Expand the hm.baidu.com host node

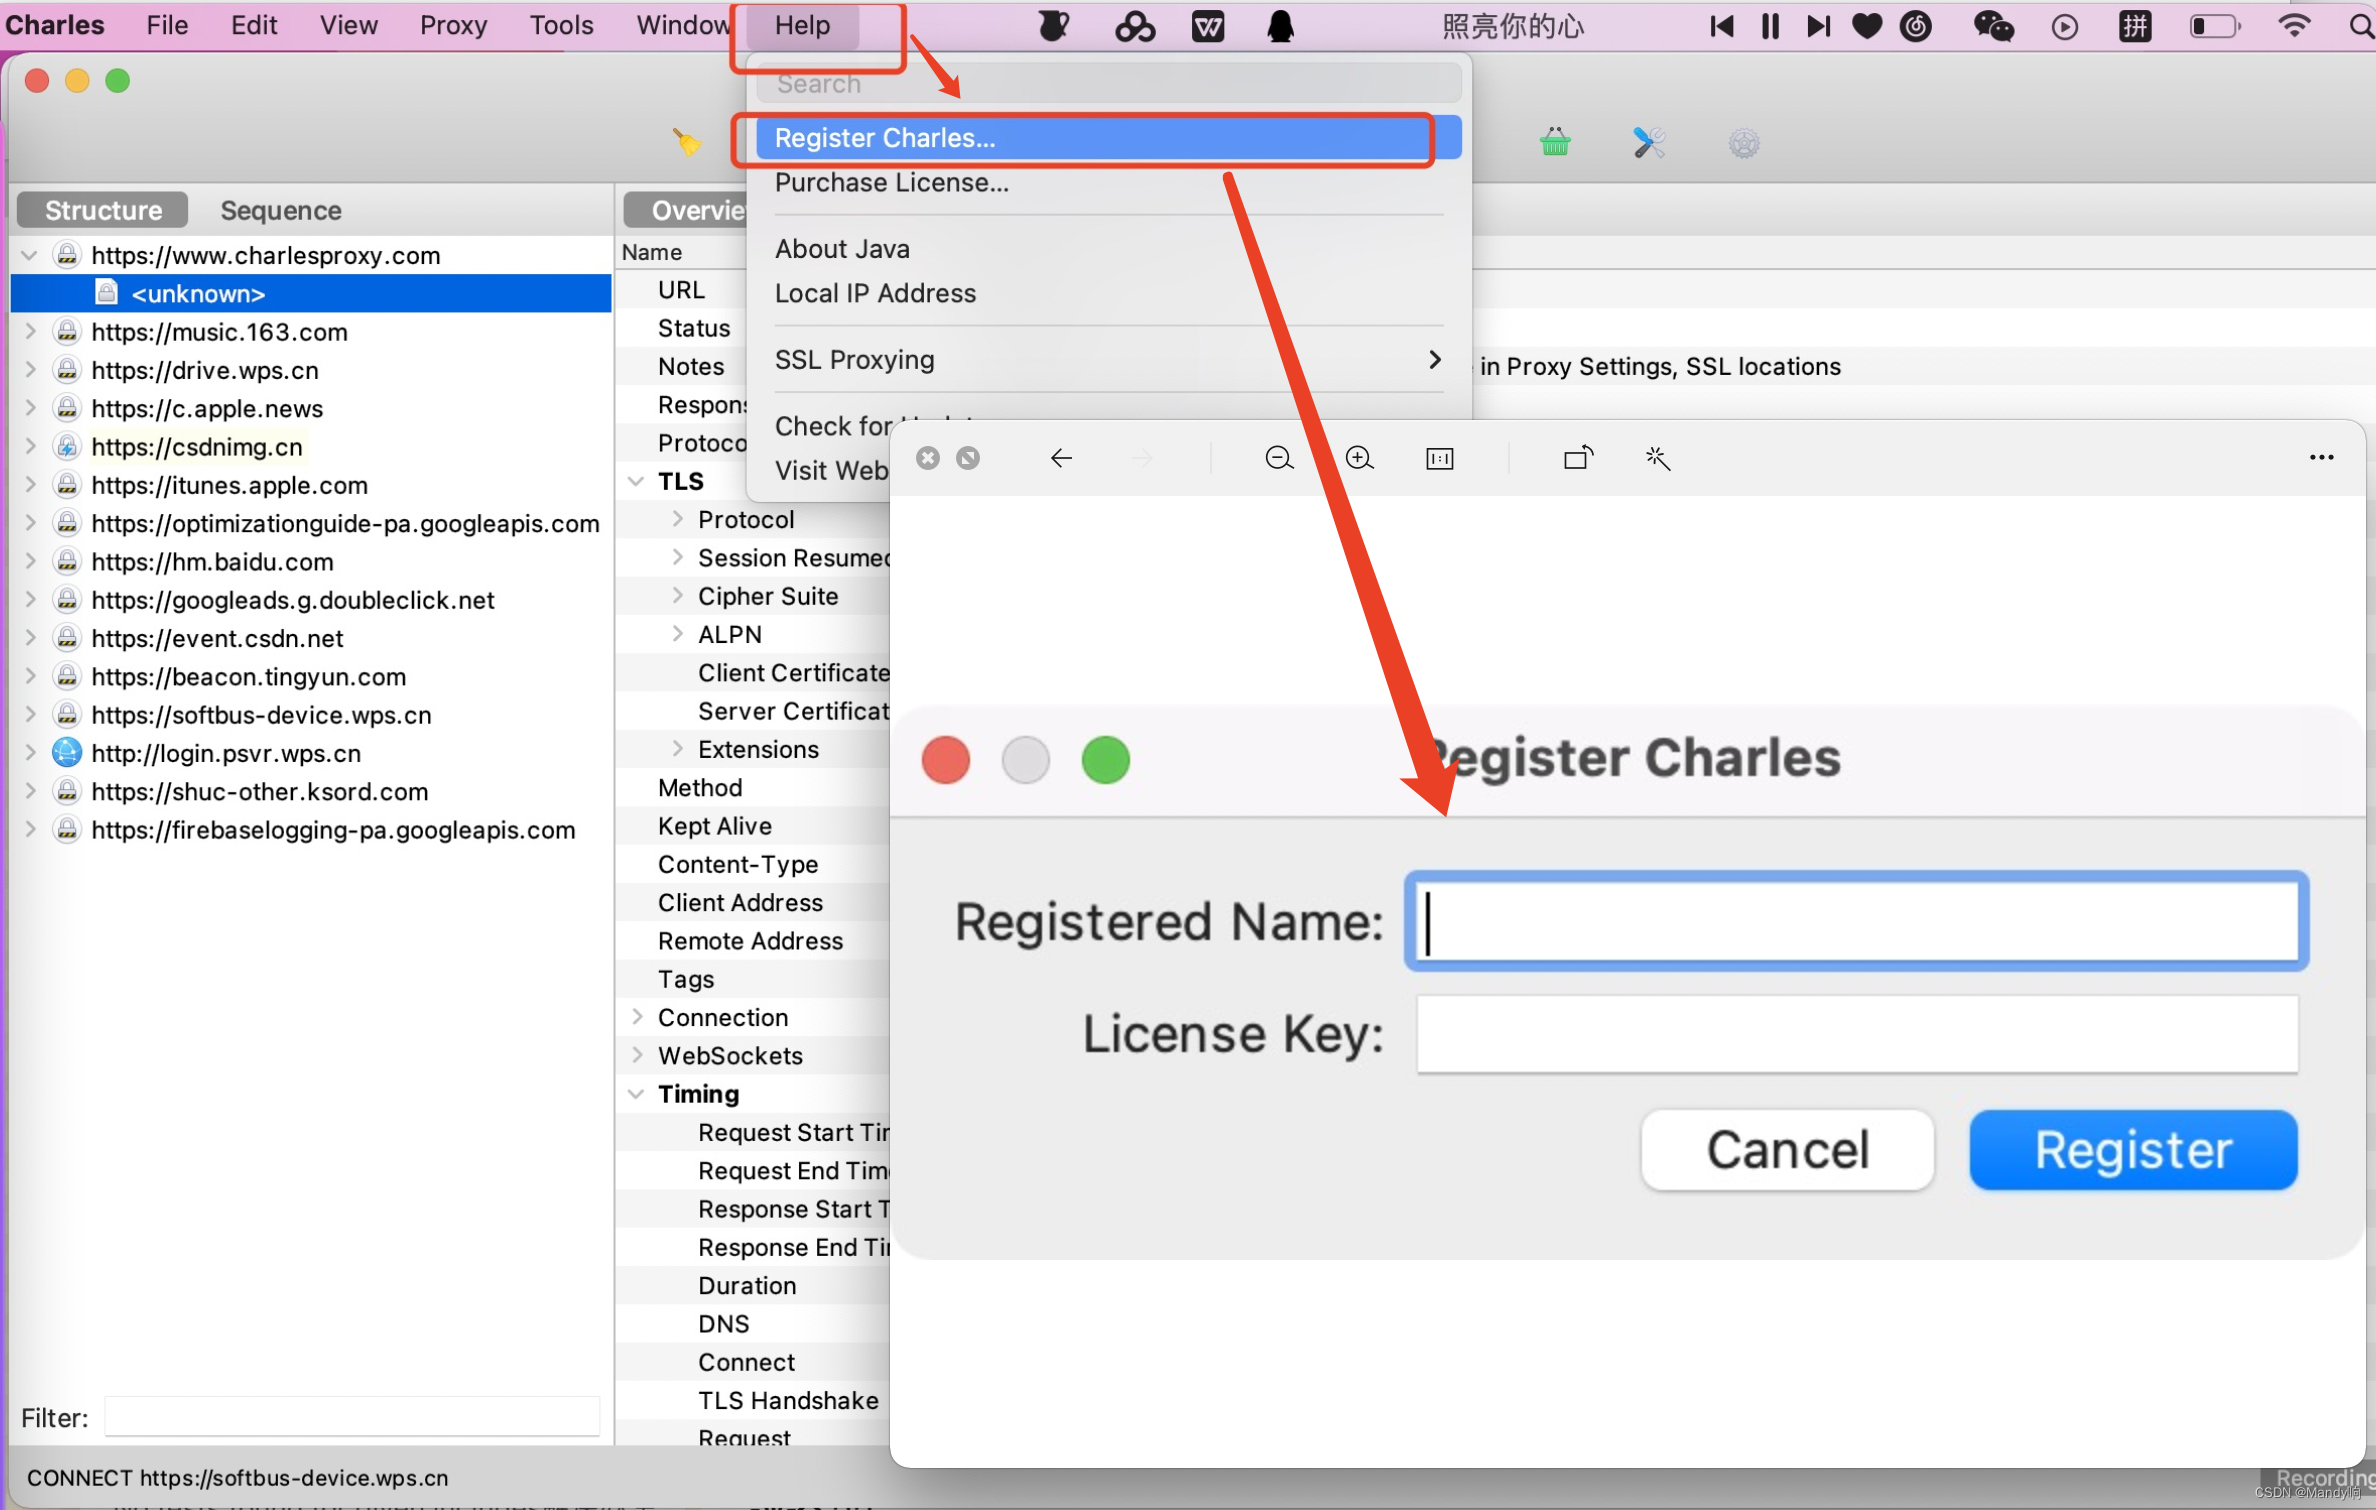point(30,561)
